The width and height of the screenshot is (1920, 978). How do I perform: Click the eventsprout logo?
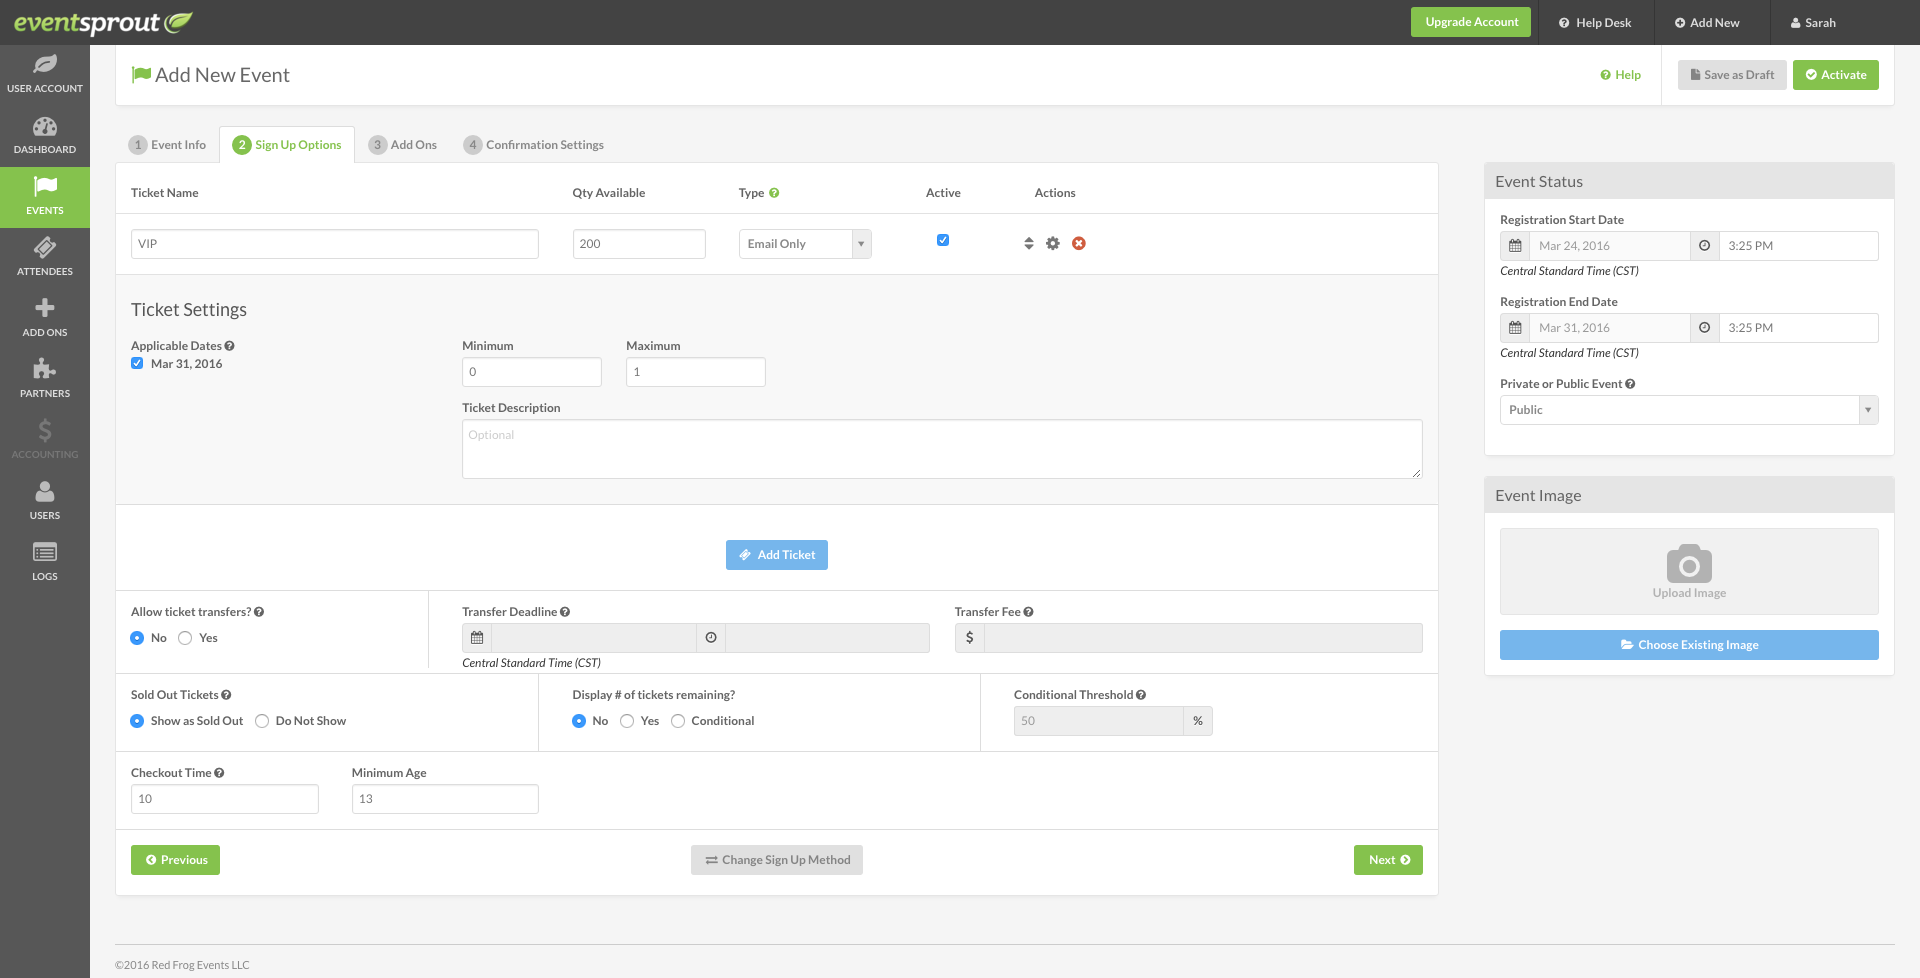point(103,22)
